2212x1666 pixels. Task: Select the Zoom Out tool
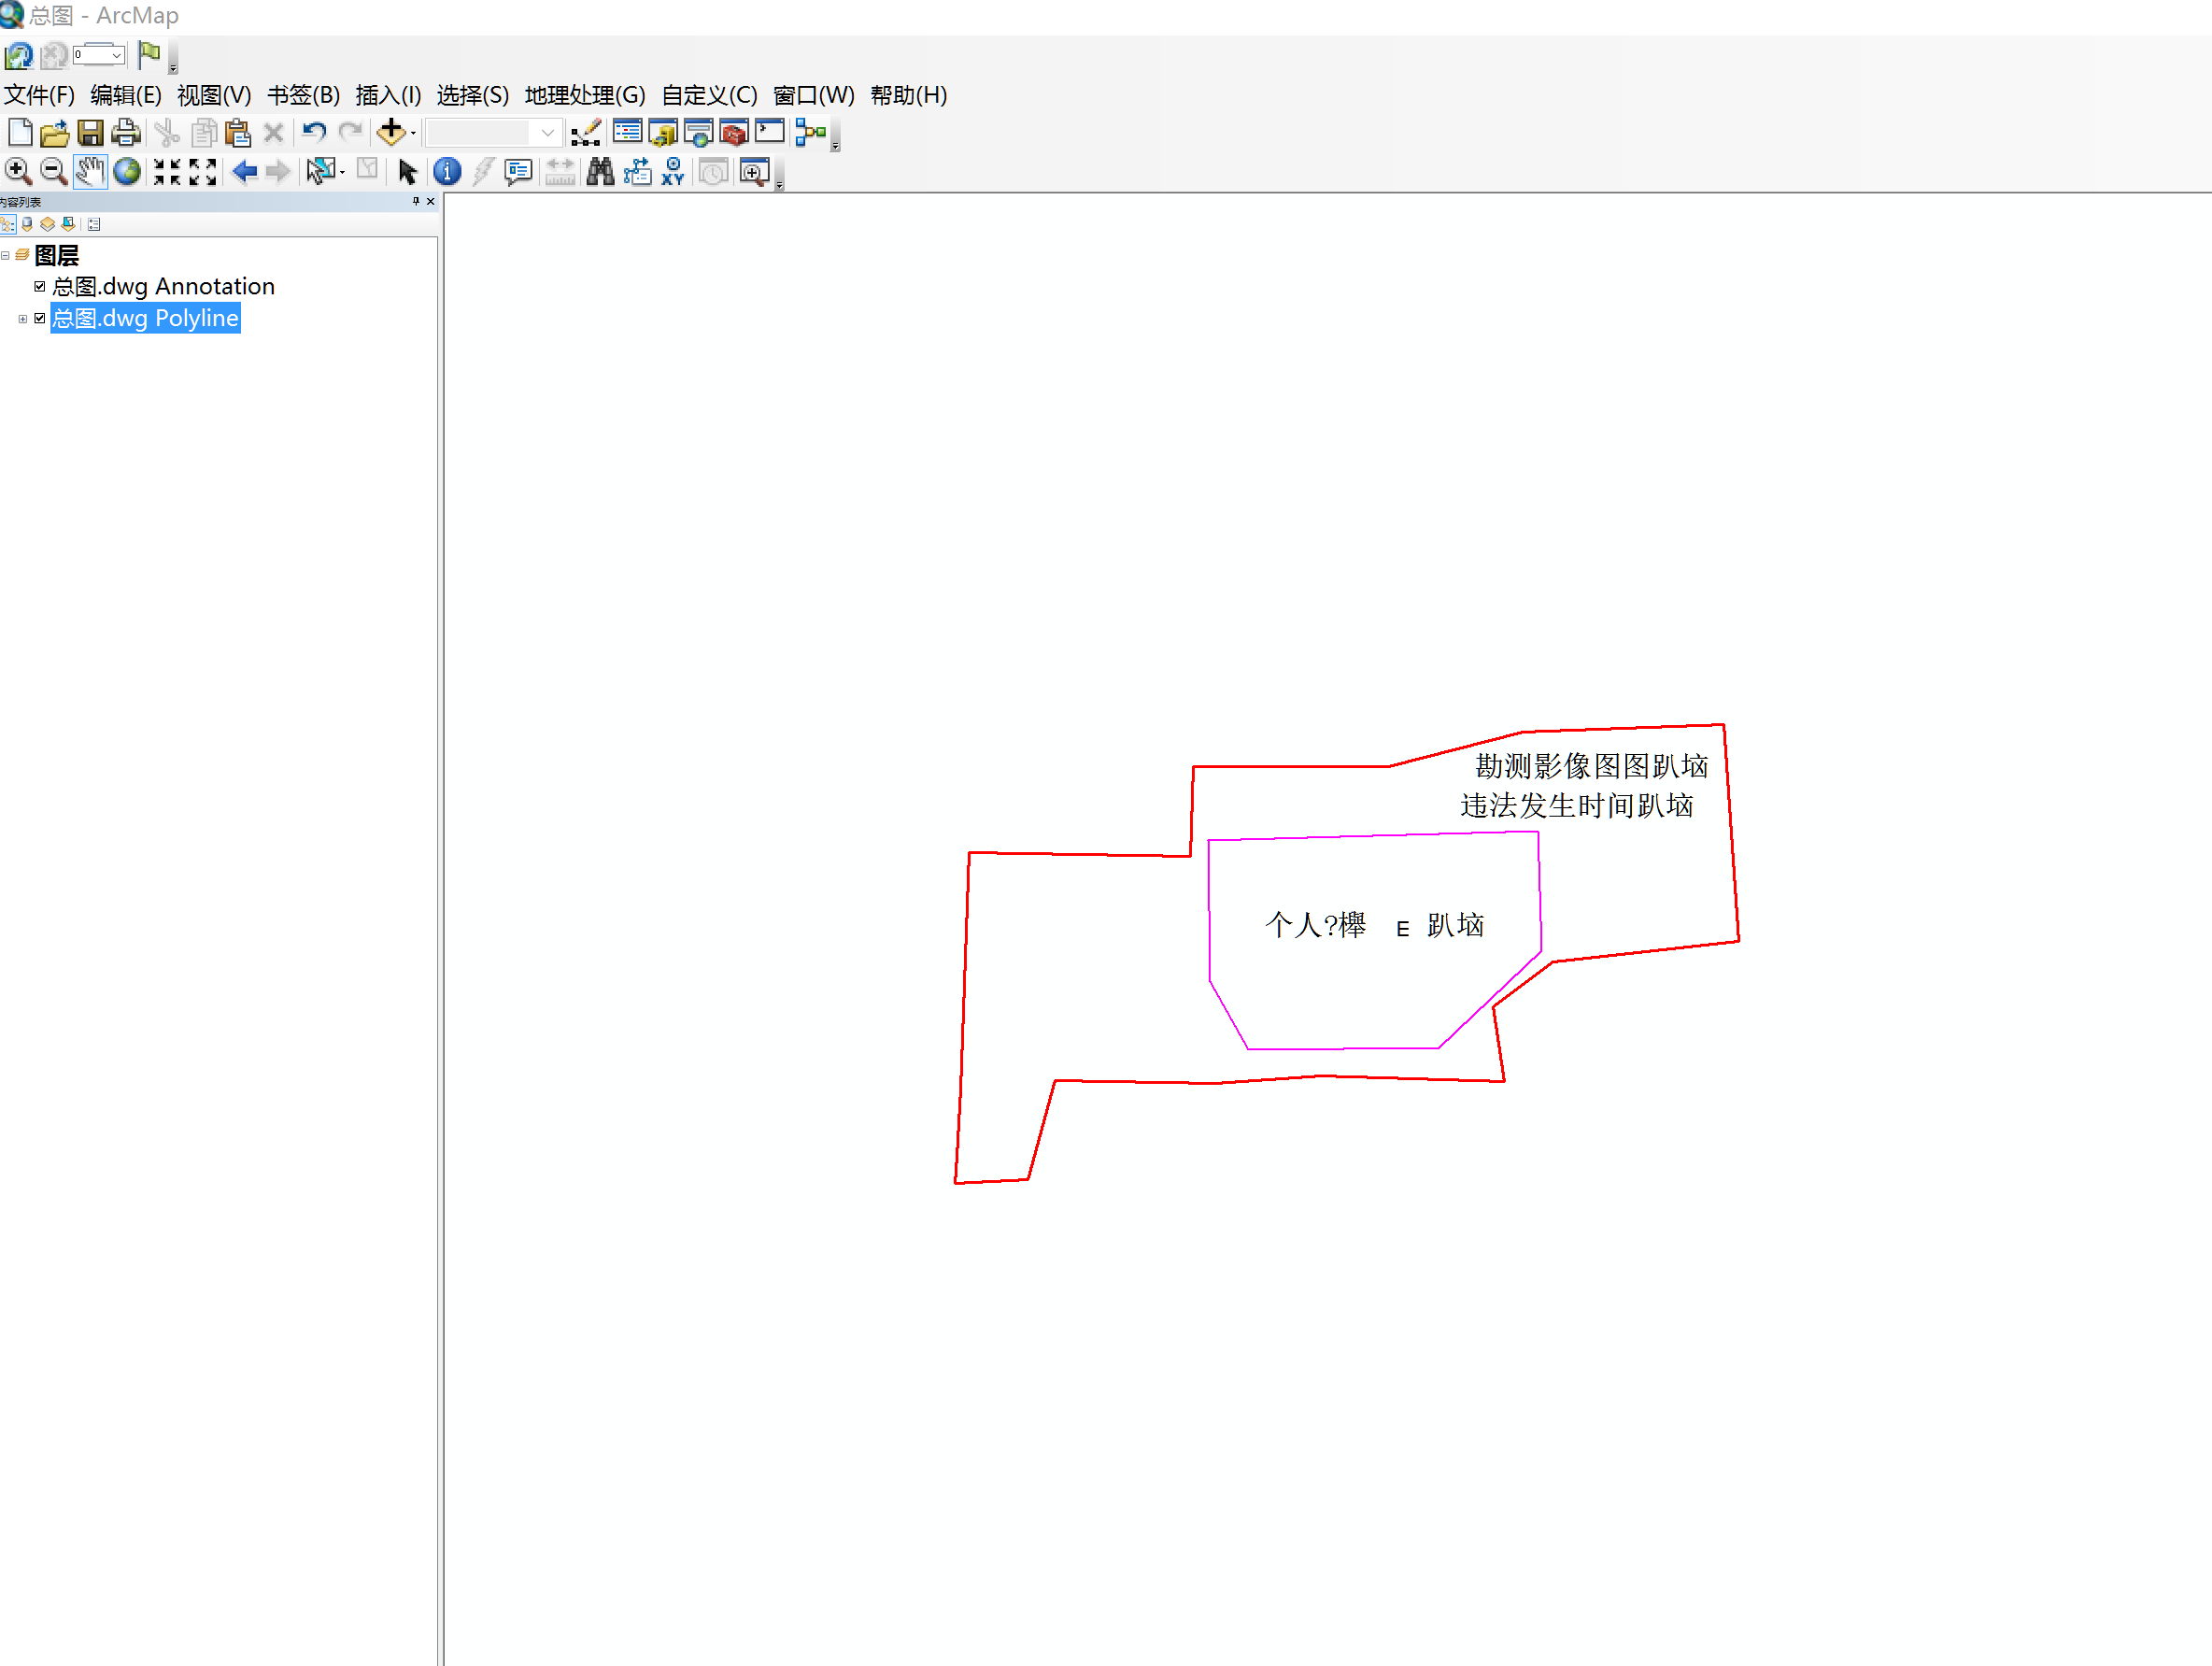pos(54,172)
